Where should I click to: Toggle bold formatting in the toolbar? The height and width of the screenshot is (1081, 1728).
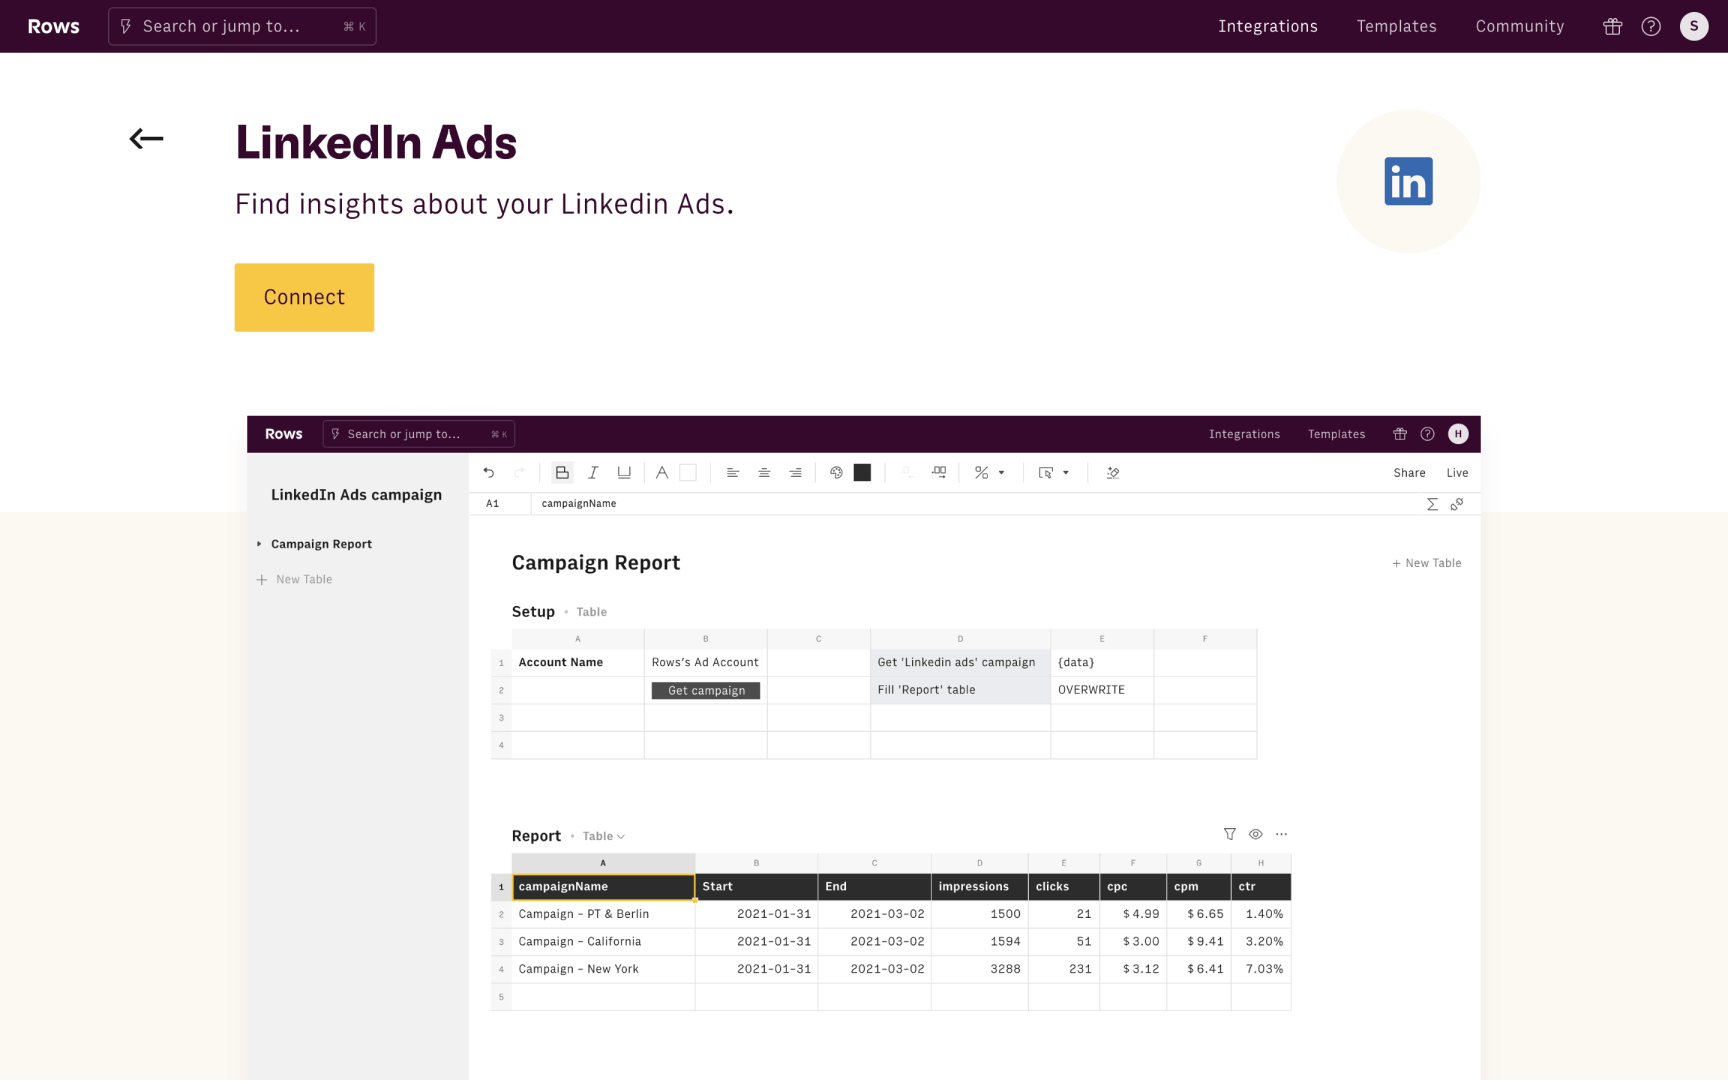point(562,473)
